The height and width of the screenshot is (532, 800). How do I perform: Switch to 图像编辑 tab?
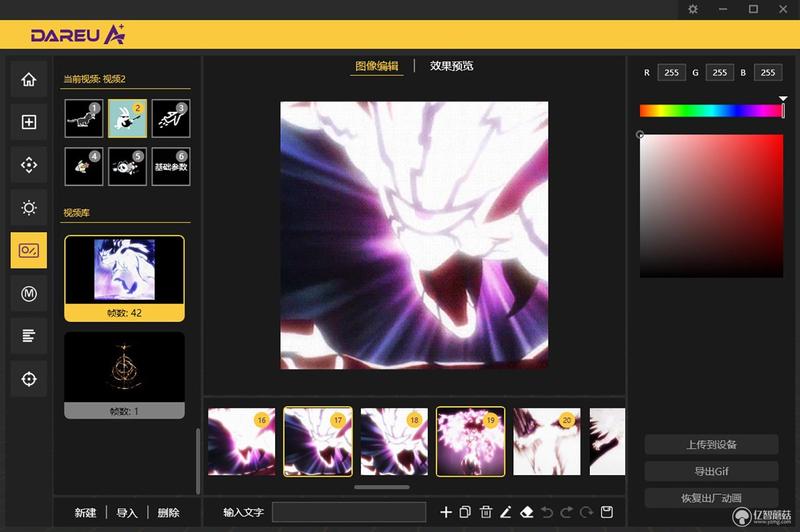click(377, 66)
